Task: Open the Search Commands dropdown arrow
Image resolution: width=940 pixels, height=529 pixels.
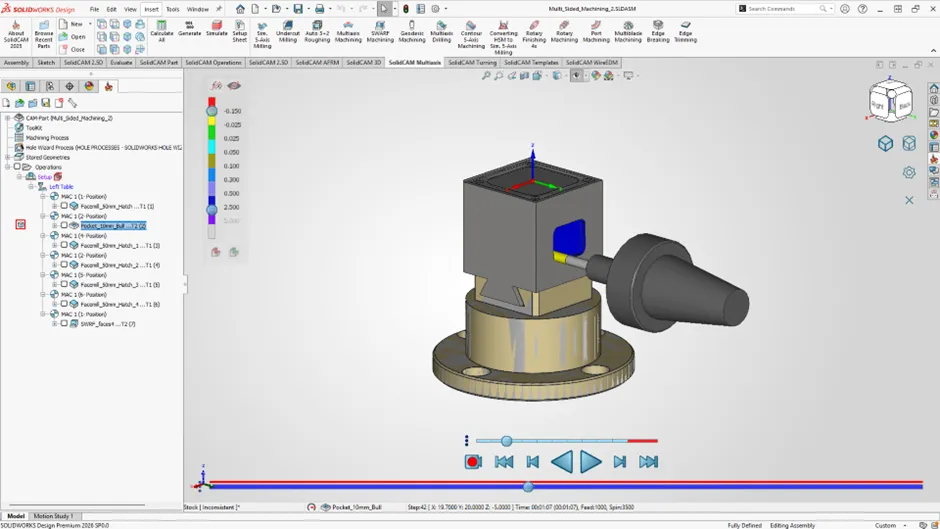Action: point(831,9)
